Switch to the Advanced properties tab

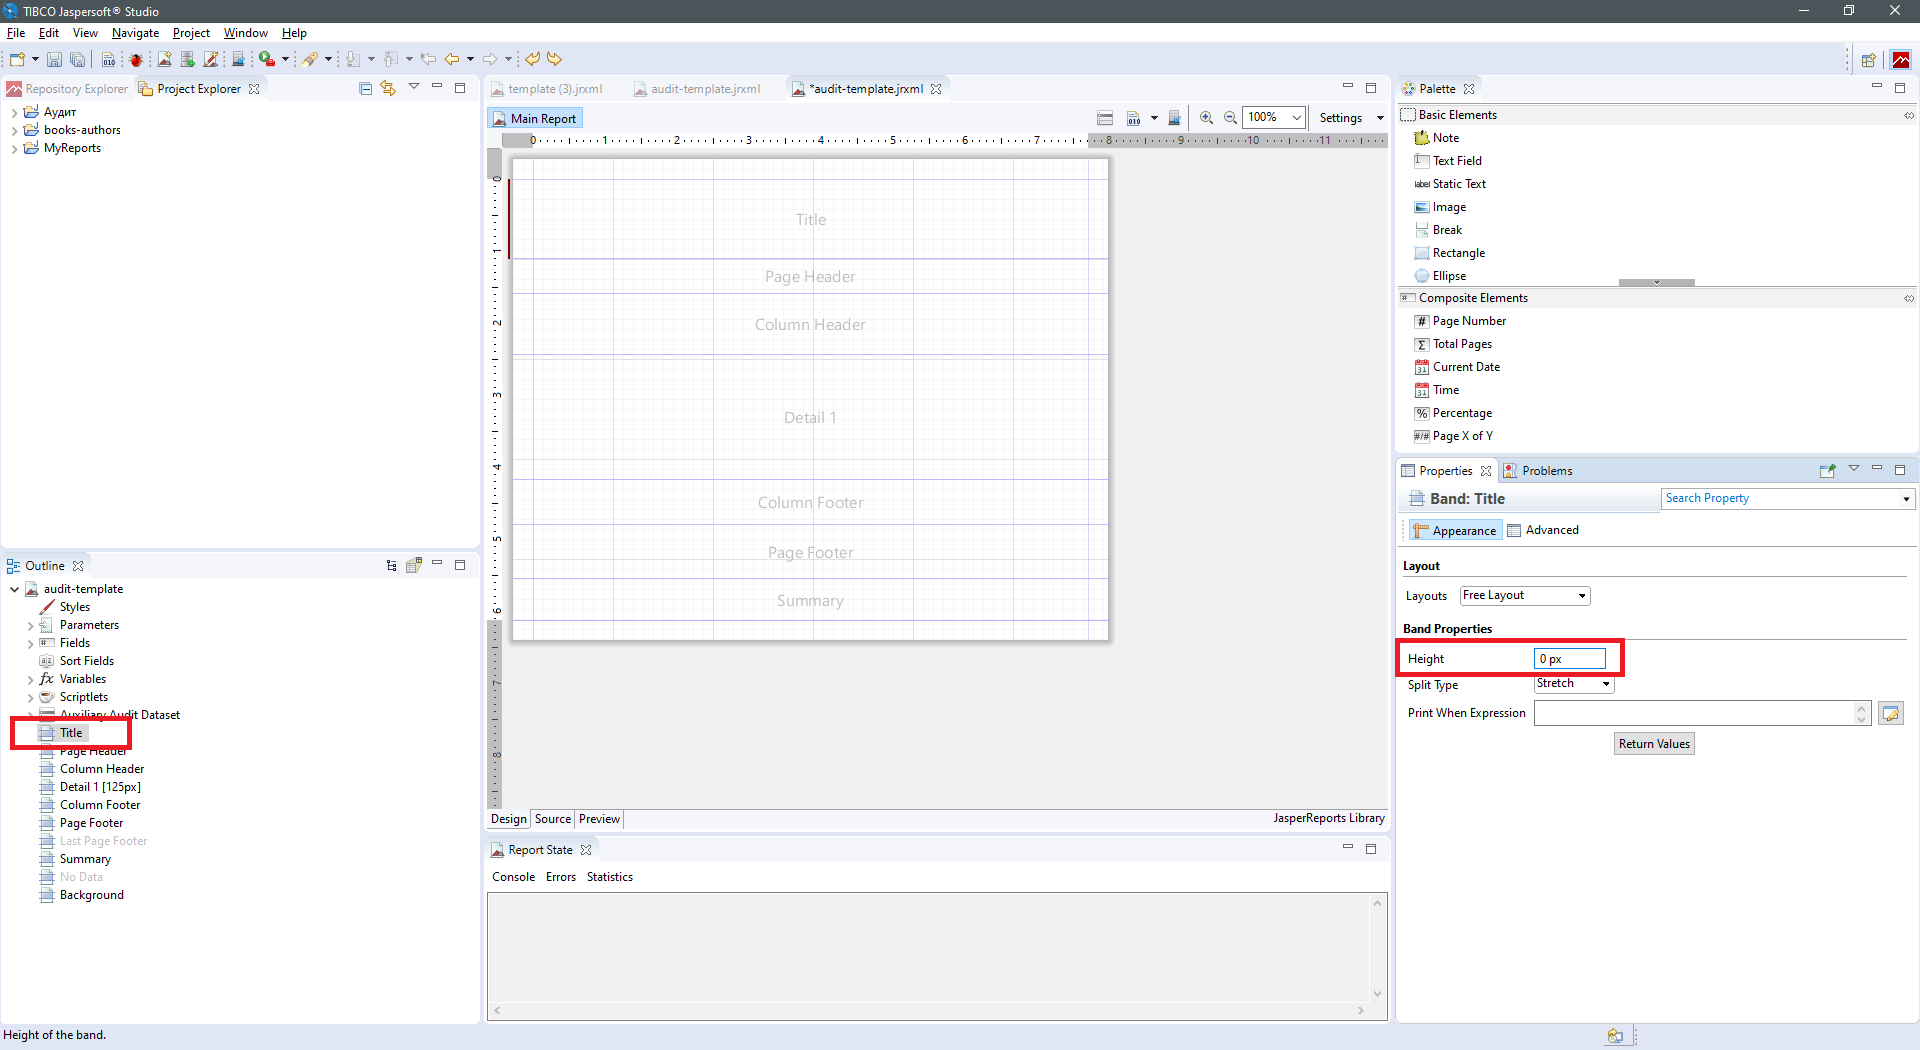coord(1551,530)
